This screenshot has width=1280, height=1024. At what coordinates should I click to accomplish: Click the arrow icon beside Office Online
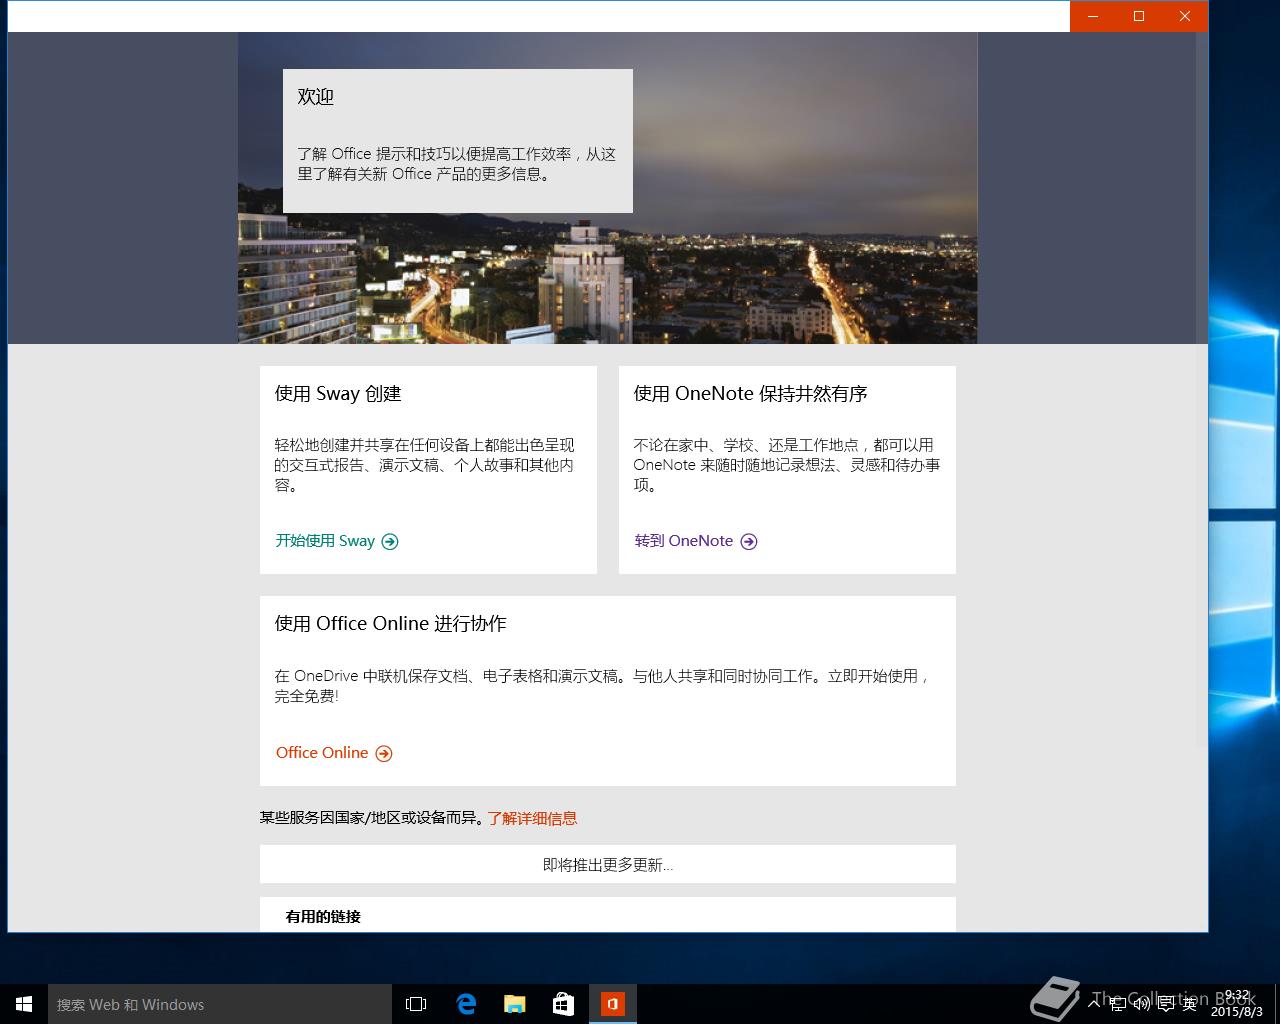[x=384, y=753]
